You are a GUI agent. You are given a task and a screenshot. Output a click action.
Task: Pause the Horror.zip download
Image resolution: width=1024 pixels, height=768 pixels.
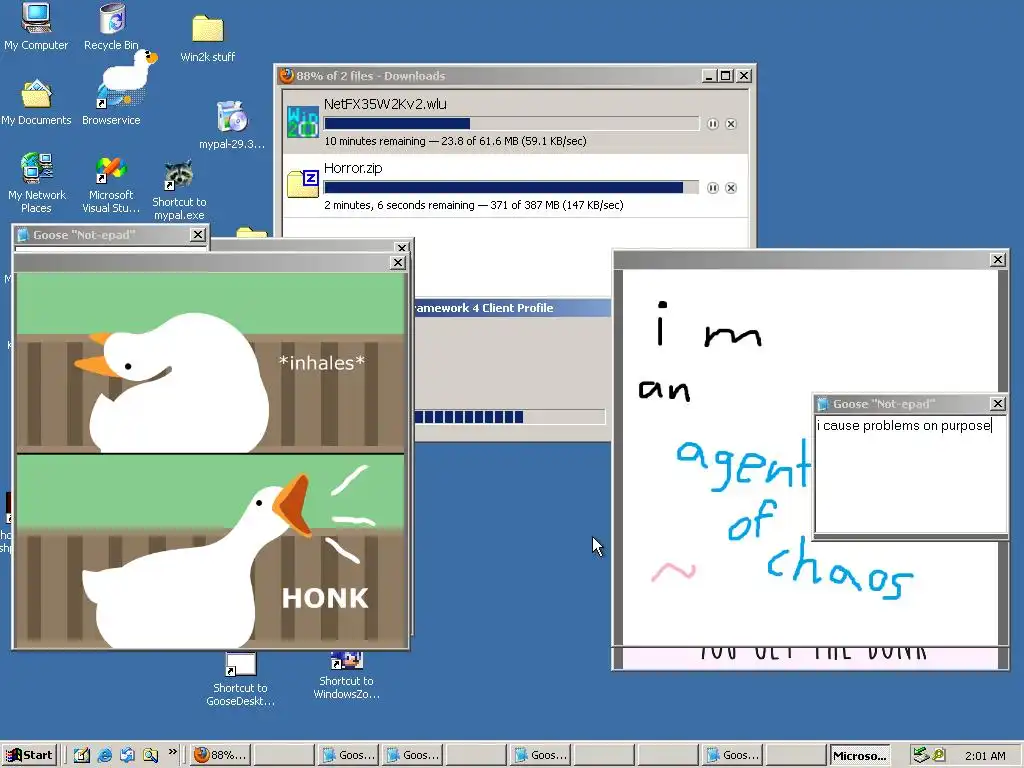(x=712, y=188)
